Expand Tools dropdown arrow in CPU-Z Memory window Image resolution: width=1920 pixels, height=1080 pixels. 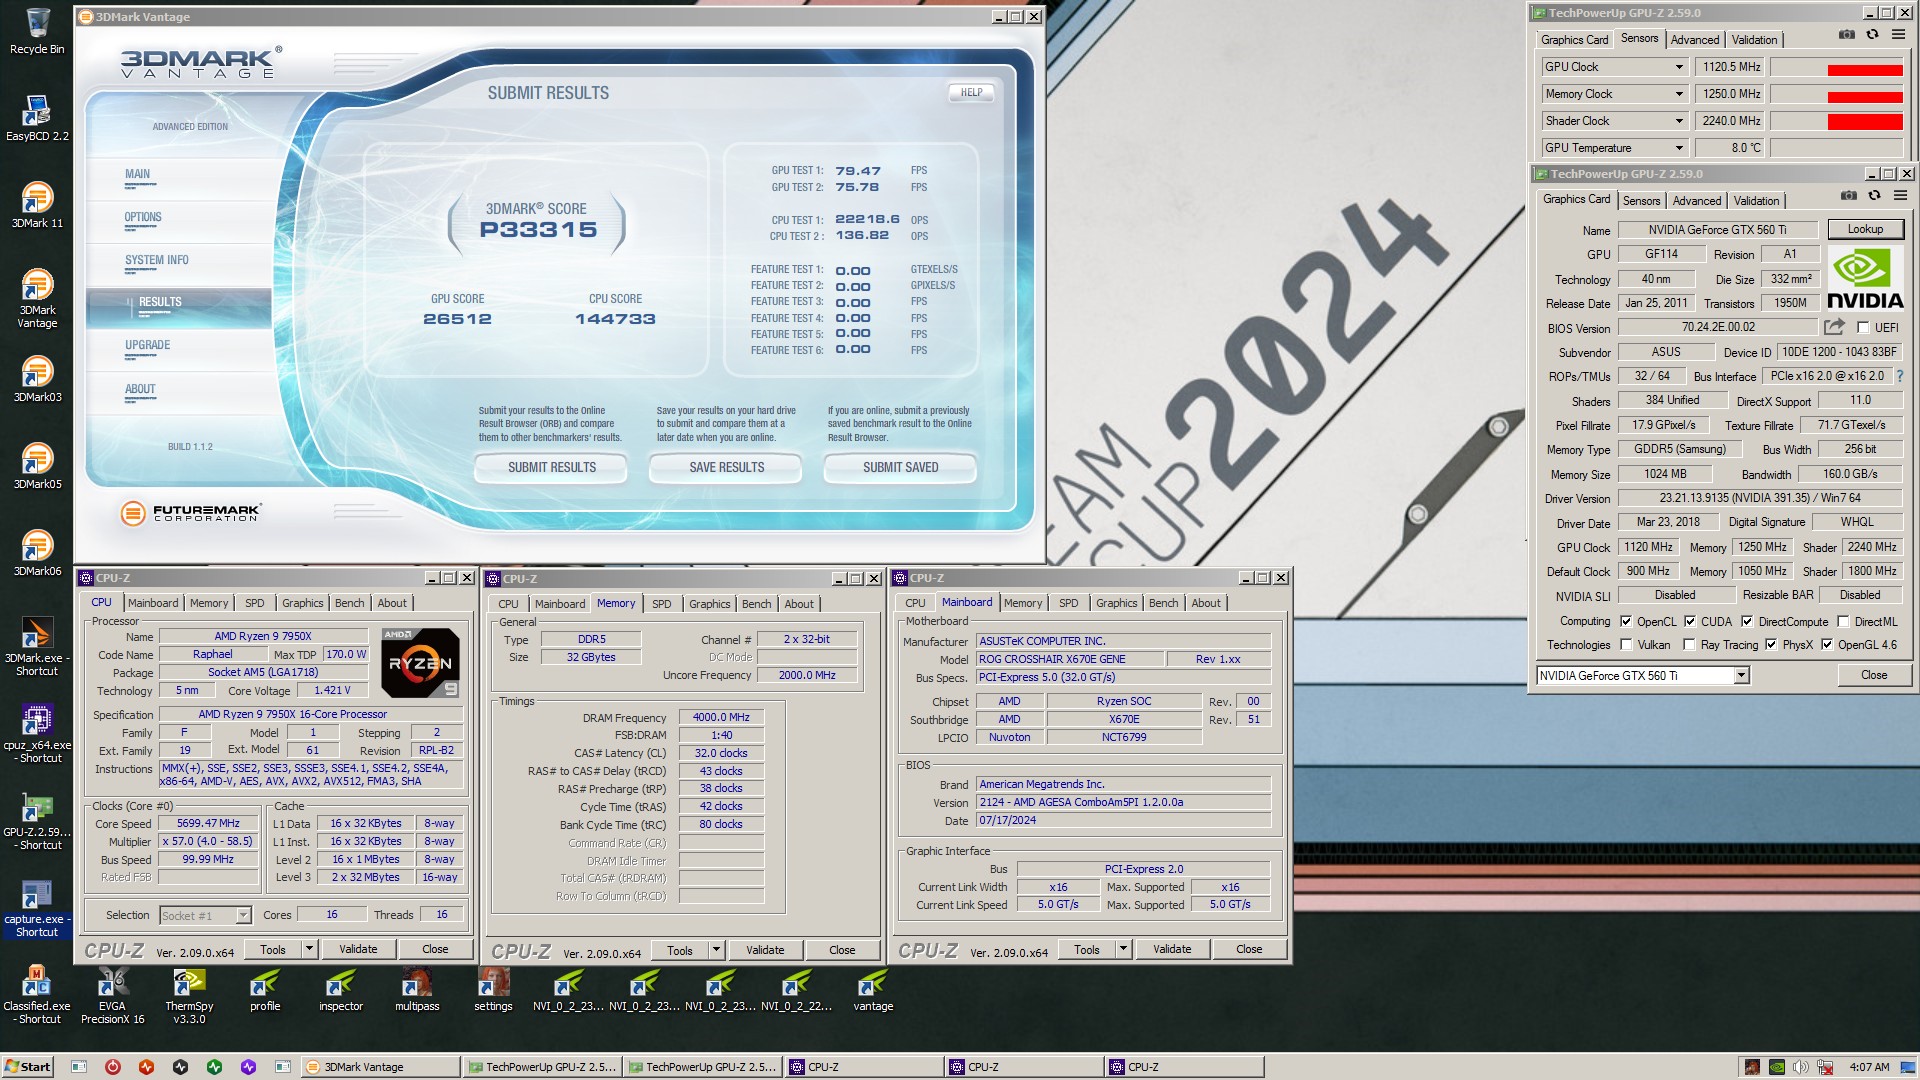tap(716, 950)
